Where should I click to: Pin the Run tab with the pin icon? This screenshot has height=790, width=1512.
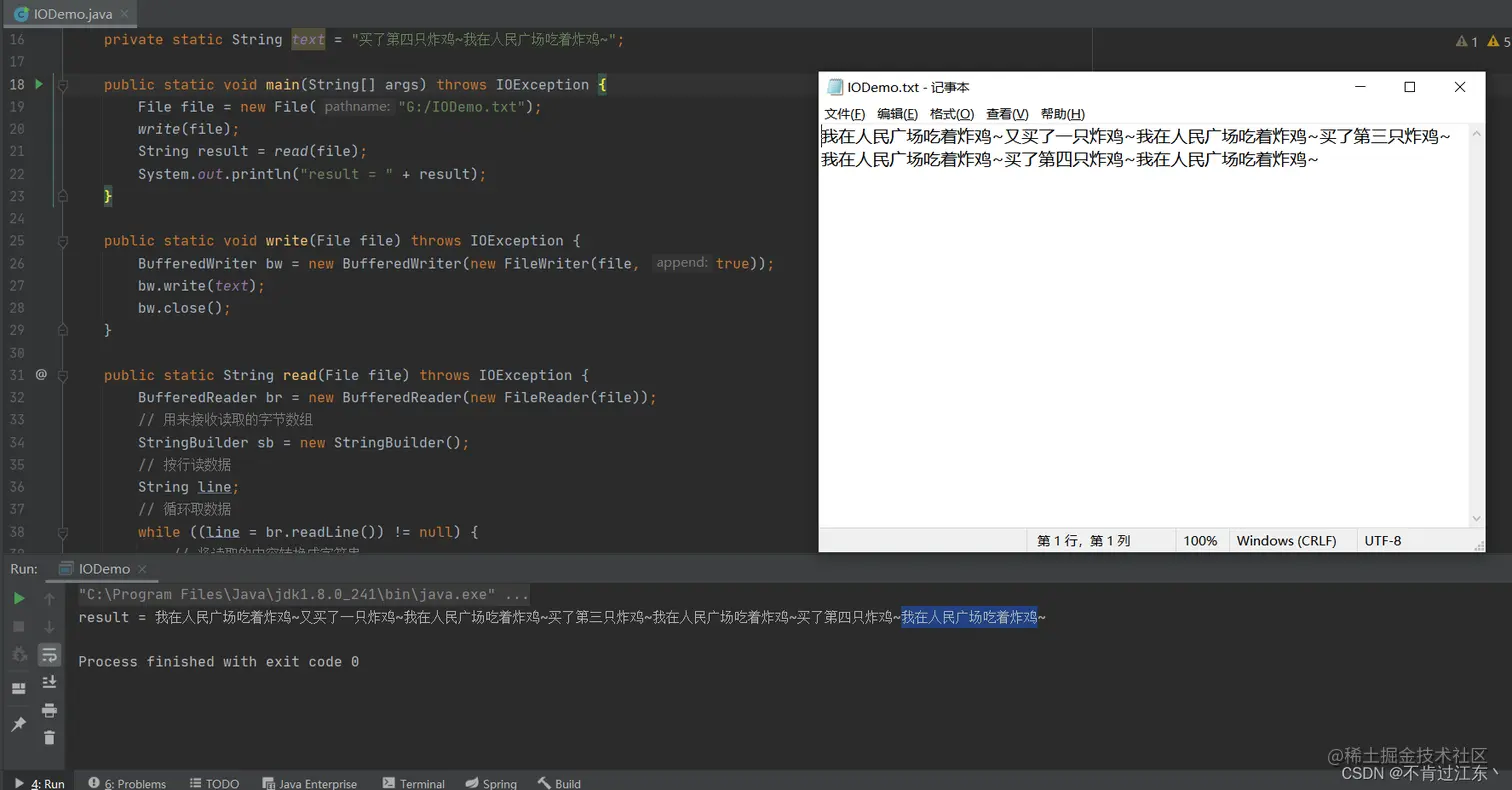(x=19, y=724)
